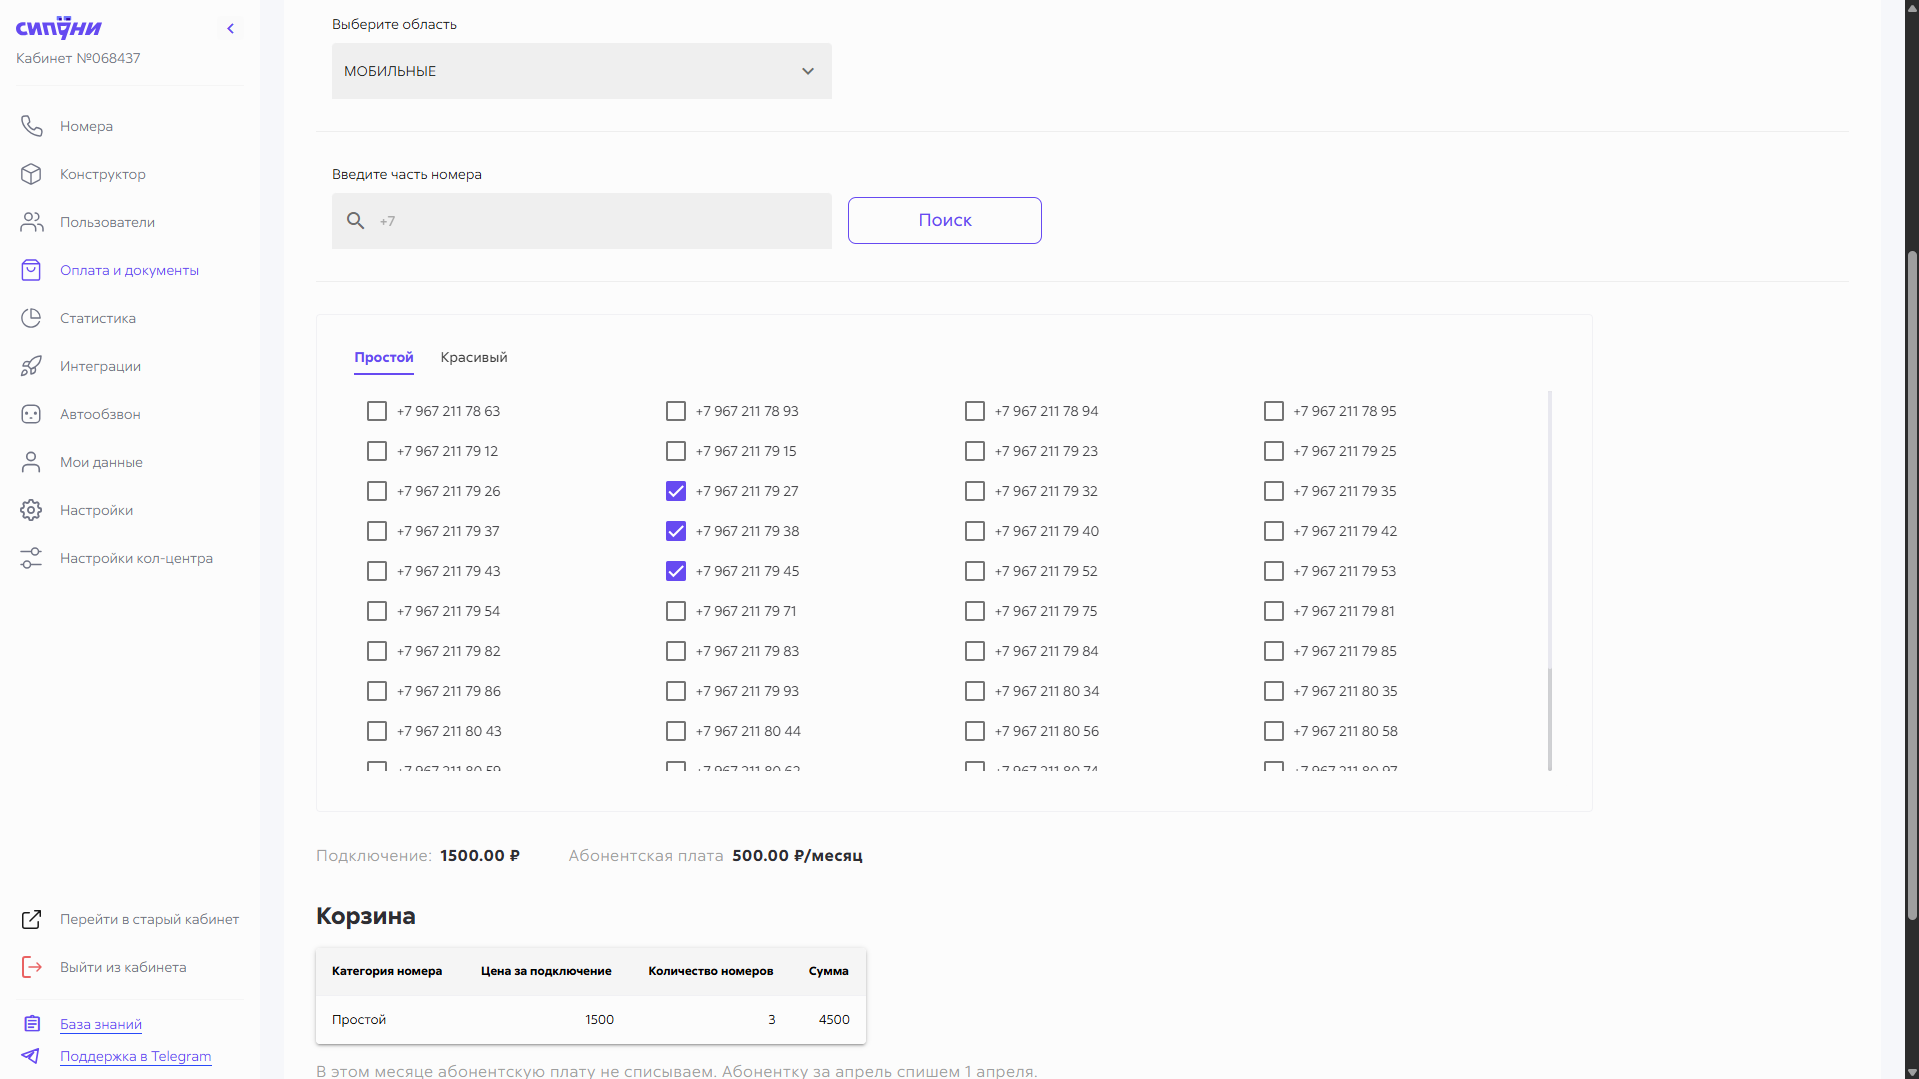This screenshot has height=1079, width=1919.
Task: Click the phone icon for Номера
Action: (31, 126)
